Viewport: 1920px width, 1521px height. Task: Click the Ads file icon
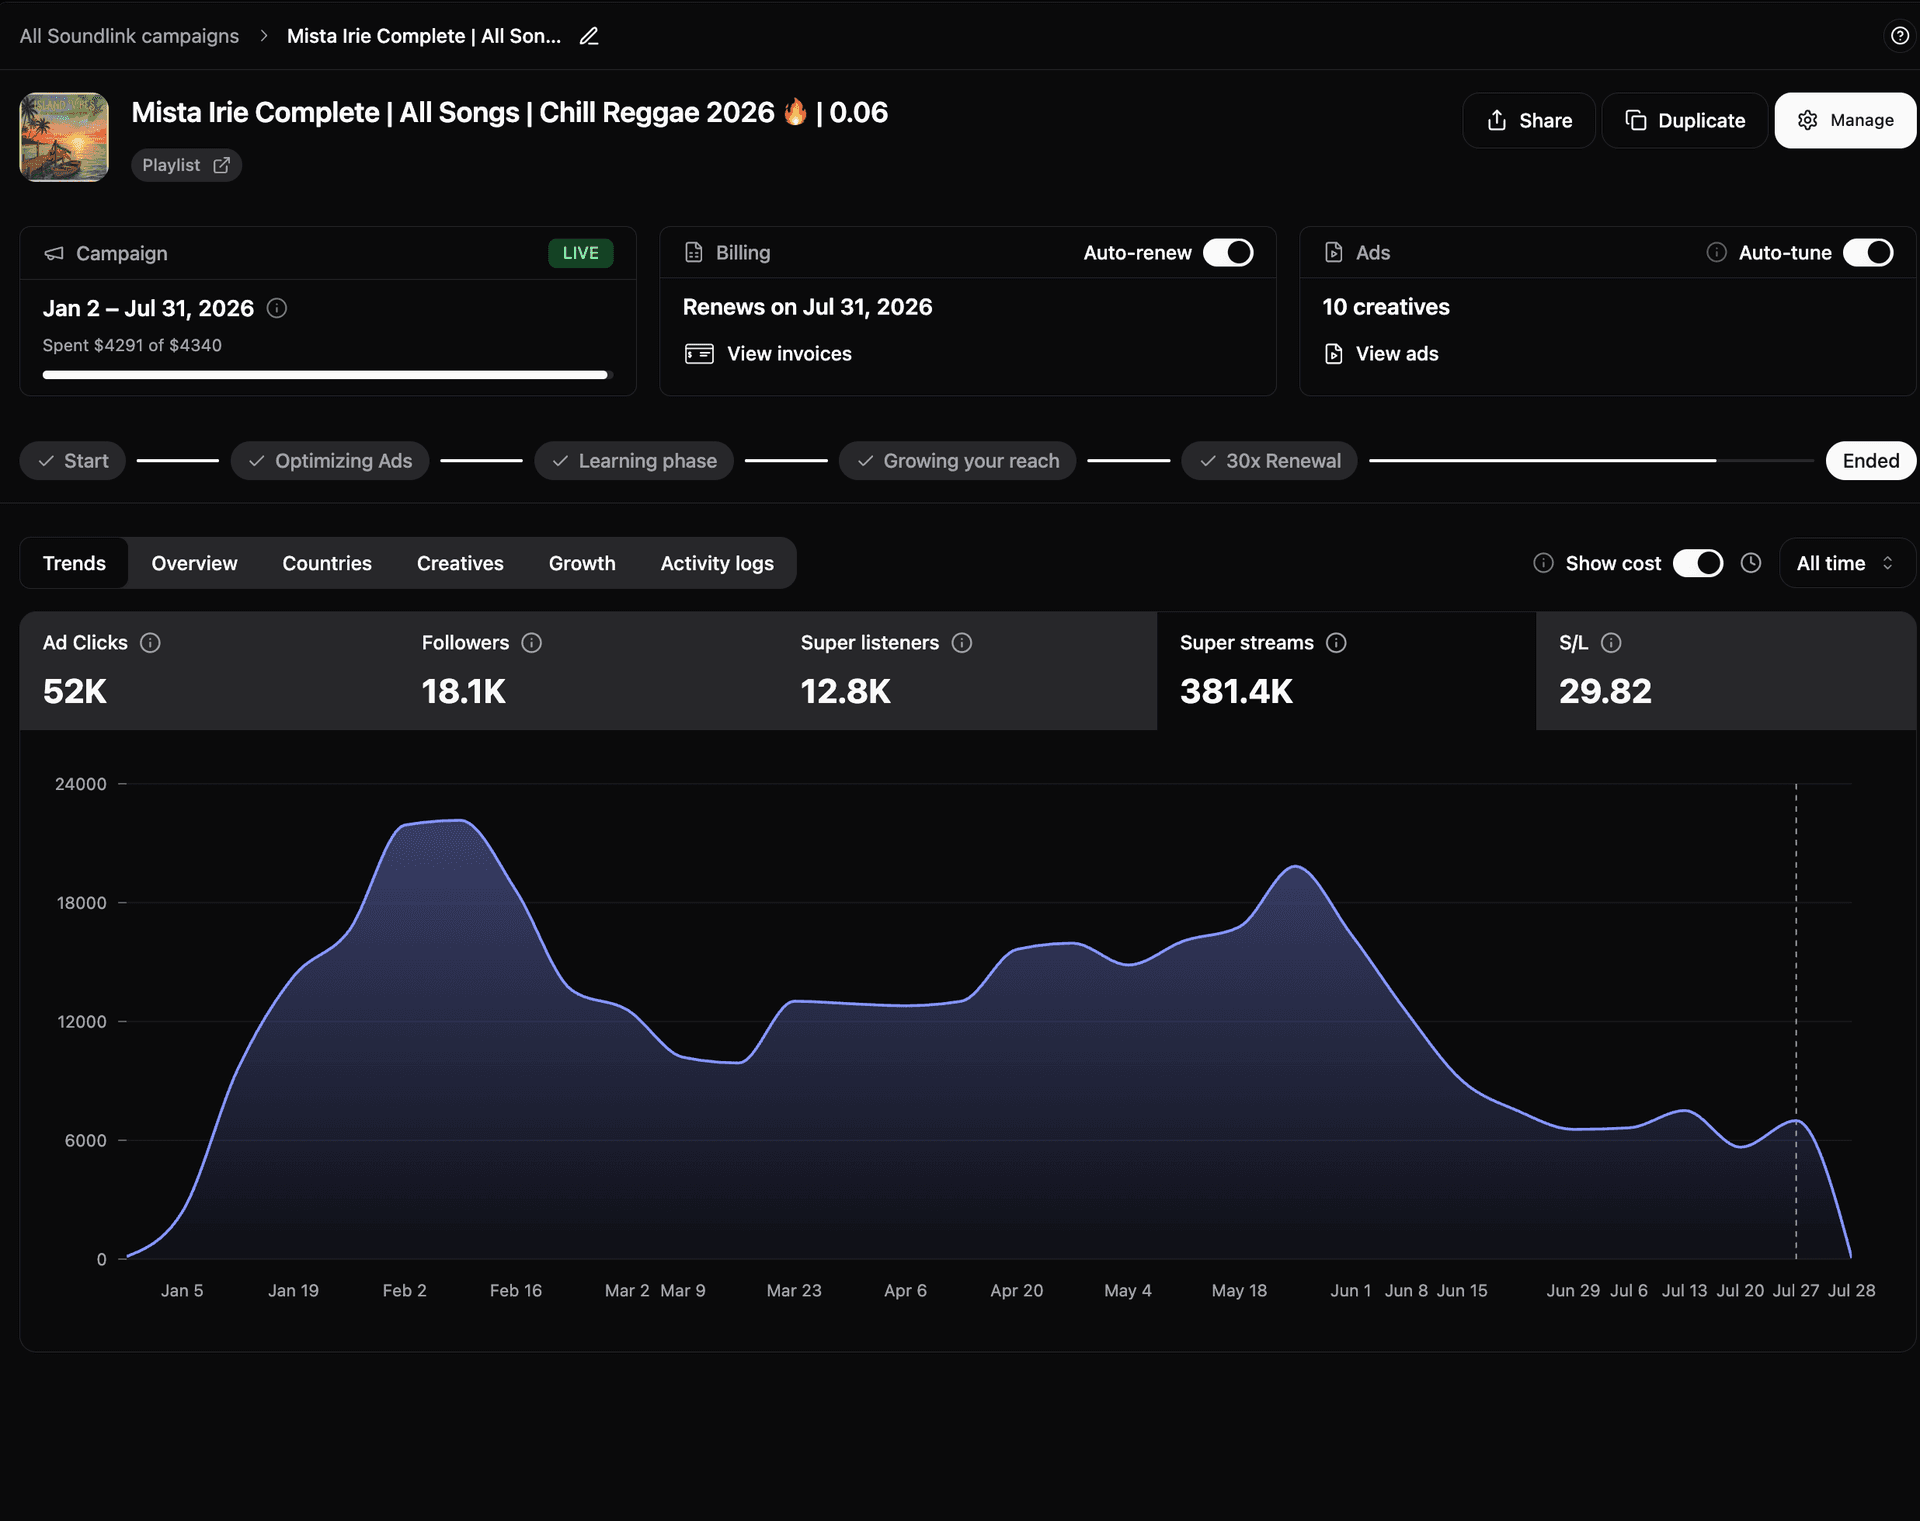pyautogui.click(x=1334, y=252)
